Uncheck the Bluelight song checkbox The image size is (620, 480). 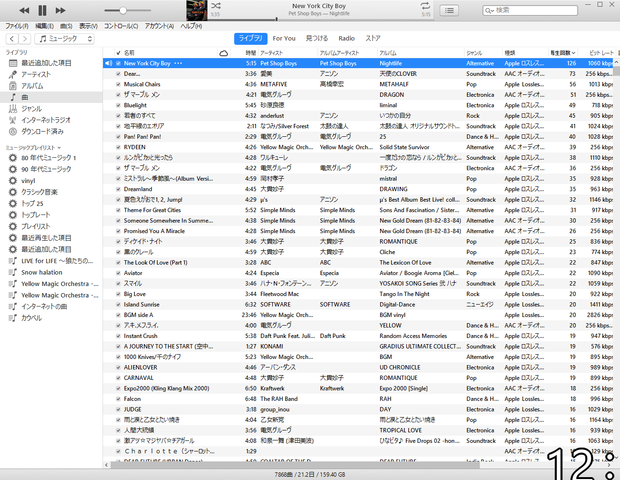click(118, 105)
